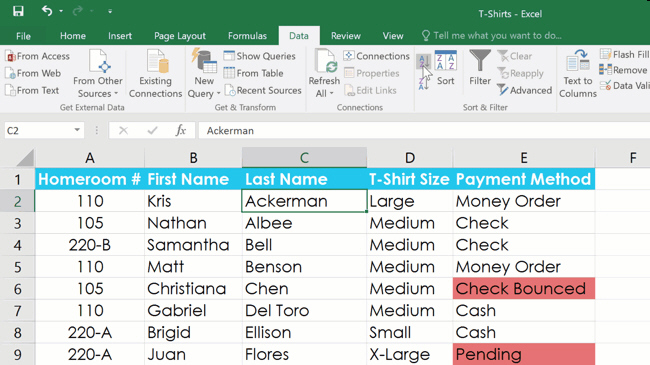Click the Cancel X in formula bar
Image resolution: width=650 pixels, height=365 pixels.
(123, 131)
